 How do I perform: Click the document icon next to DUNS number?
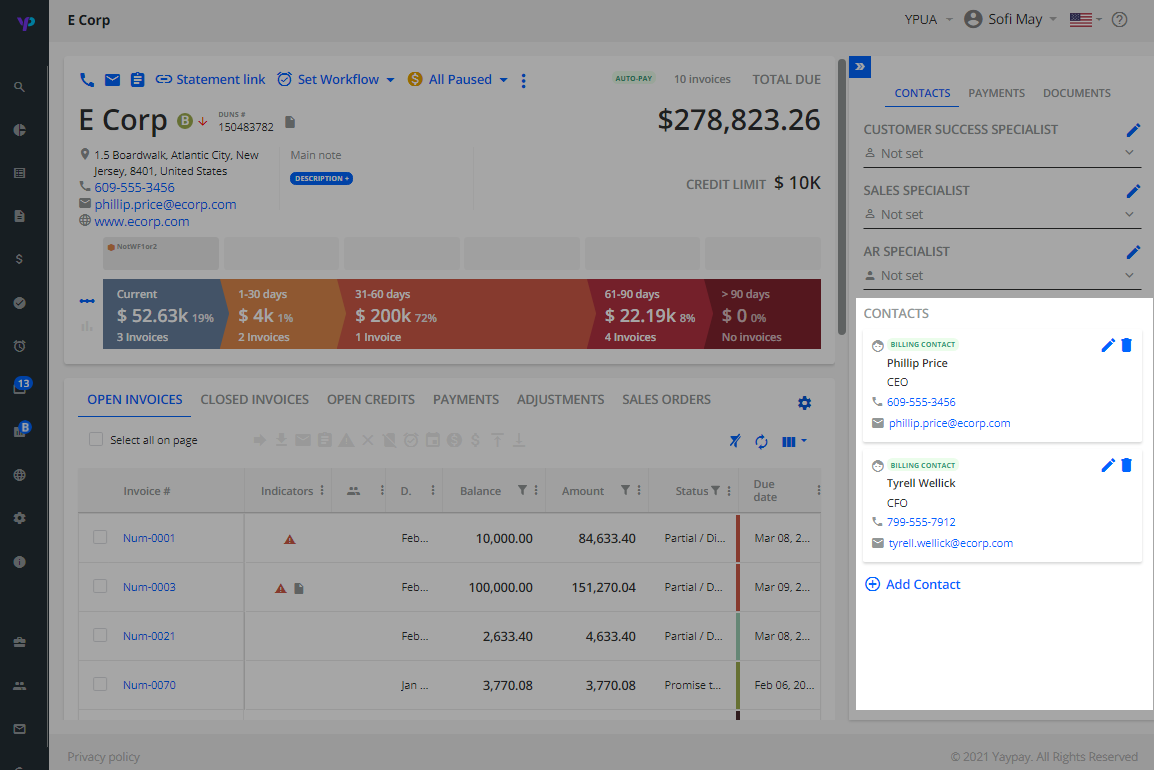tap(290, 121)
